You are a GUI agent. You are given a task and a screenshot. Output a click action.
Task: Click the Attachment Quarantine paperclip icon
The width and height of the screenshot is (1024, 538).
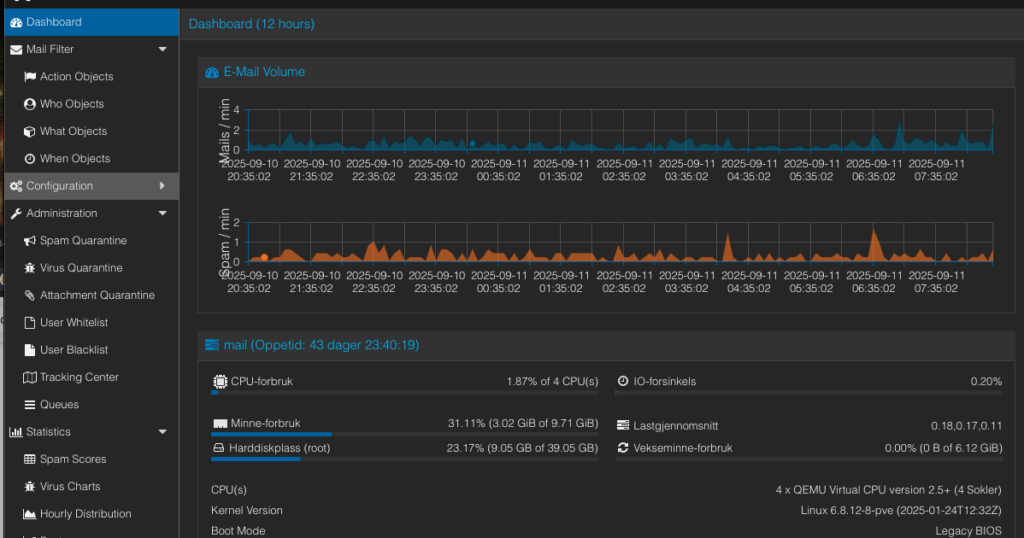[30, 295]
